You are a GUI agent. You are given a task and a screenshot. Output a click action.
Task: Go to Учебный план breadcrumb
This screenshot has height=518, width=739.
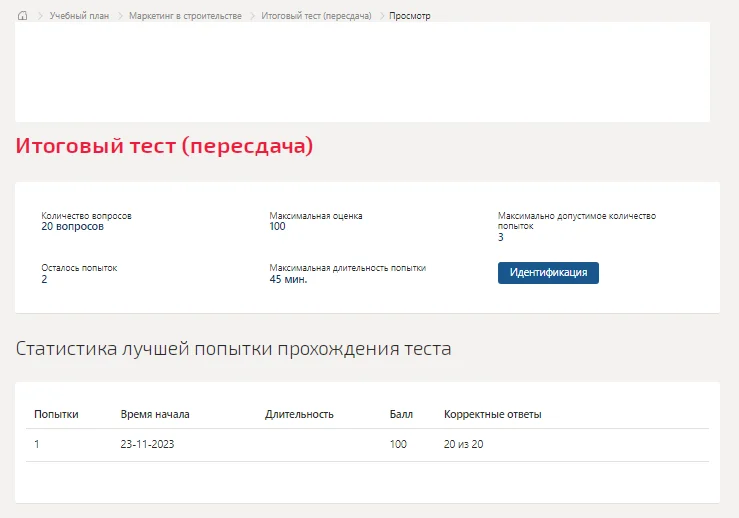[79, 16]
